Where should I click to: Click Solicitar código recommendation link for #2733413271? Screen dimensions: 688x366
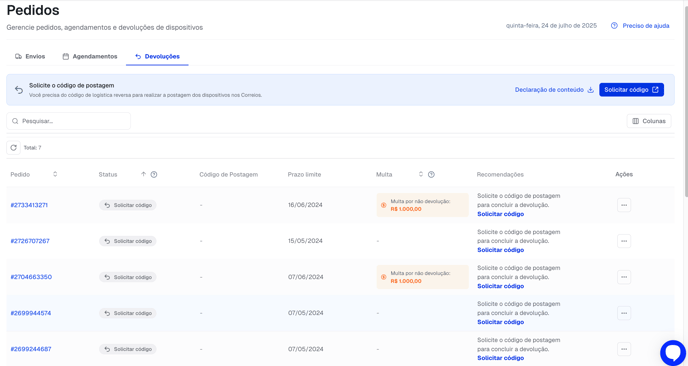[x=501, y=214]
